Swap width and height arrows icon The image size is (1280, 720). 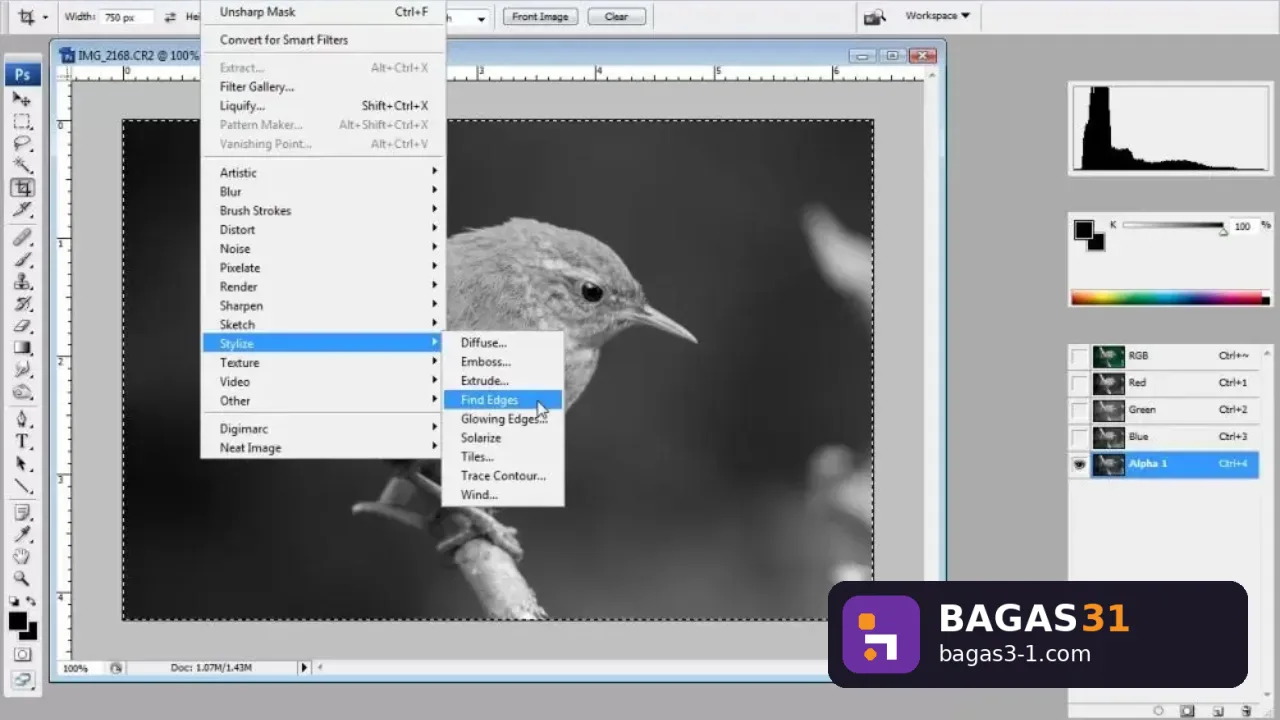pyautogui.click(x=170, y=17)
